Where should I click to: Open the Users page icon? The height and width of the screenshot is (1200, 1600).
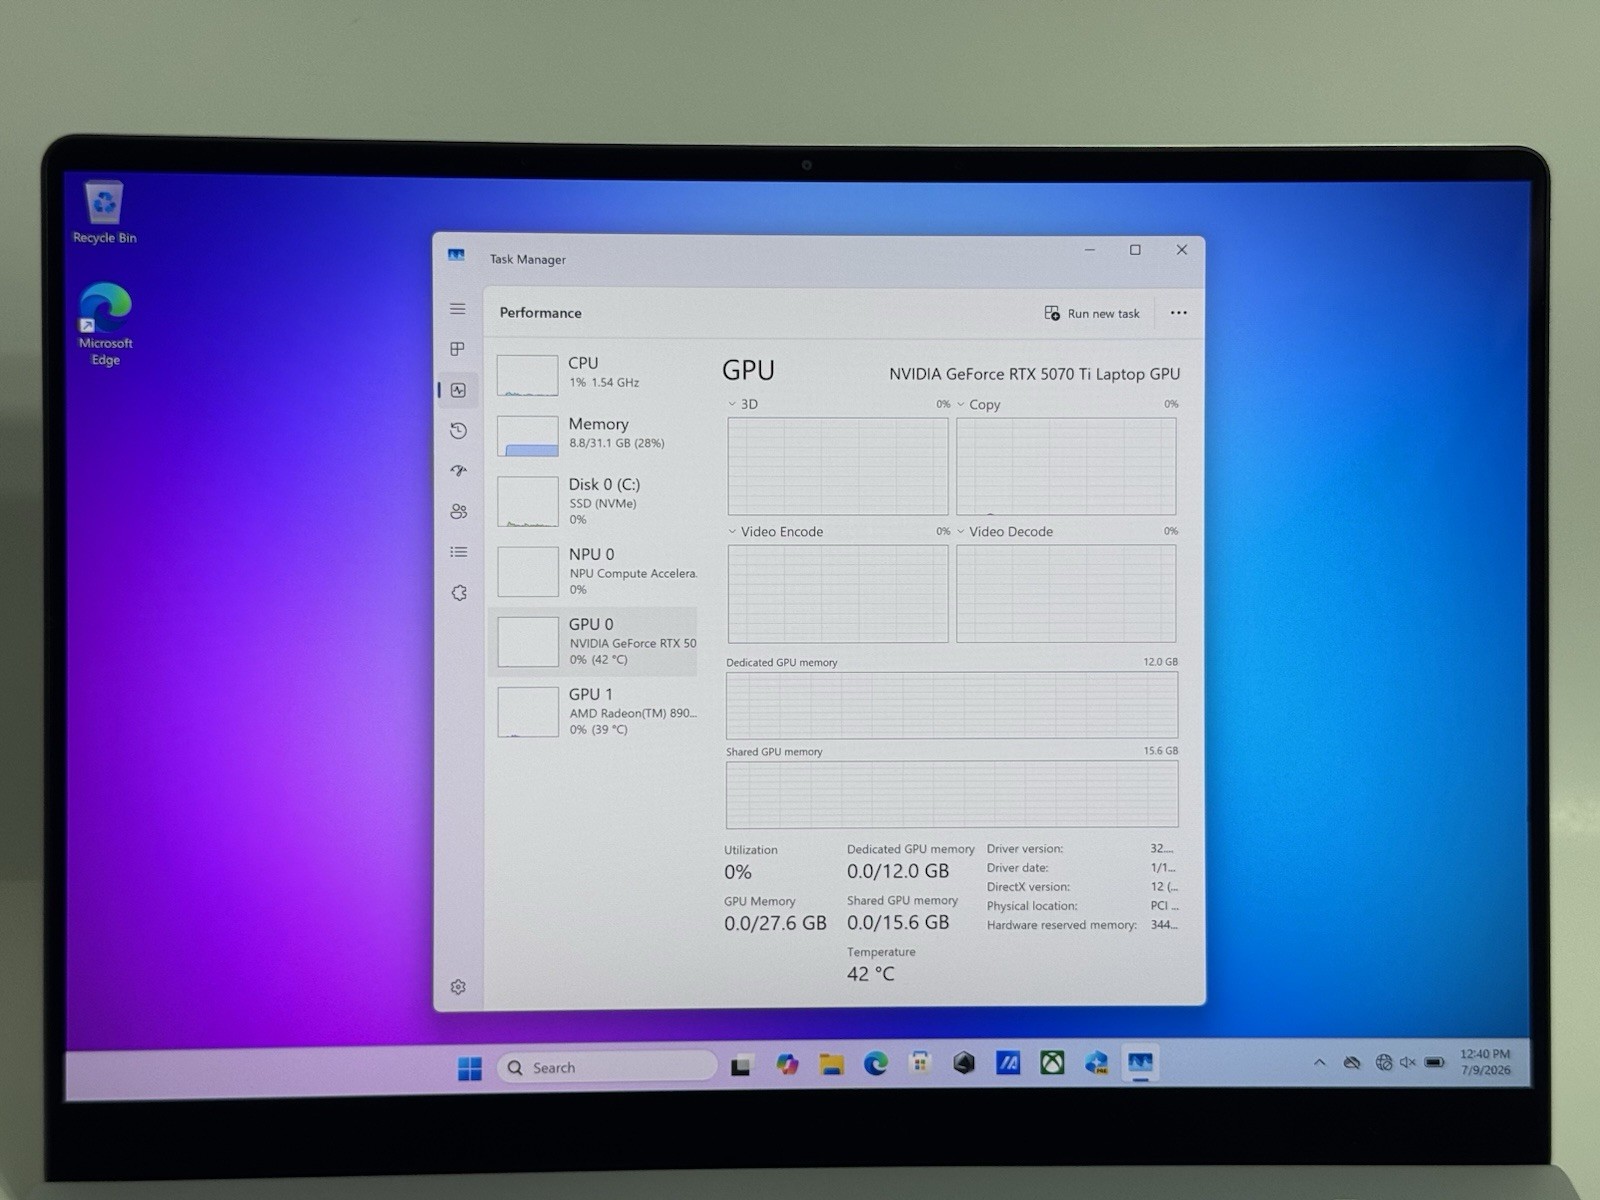(x=458, y=511)
